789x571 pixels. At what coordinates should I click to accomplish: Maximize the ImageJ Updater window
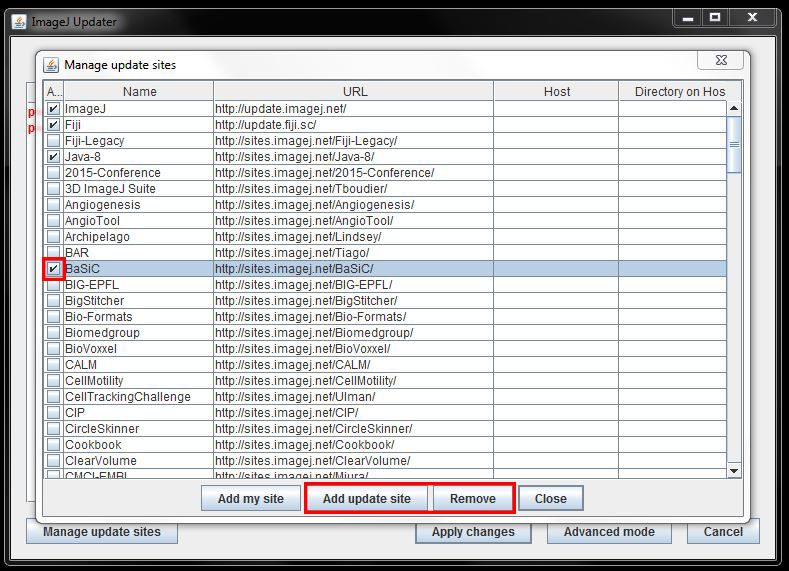[x=715, y=18]
